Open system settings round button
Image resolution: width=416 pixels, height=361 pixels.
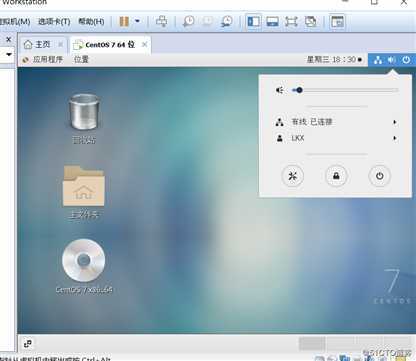(292, 176)
